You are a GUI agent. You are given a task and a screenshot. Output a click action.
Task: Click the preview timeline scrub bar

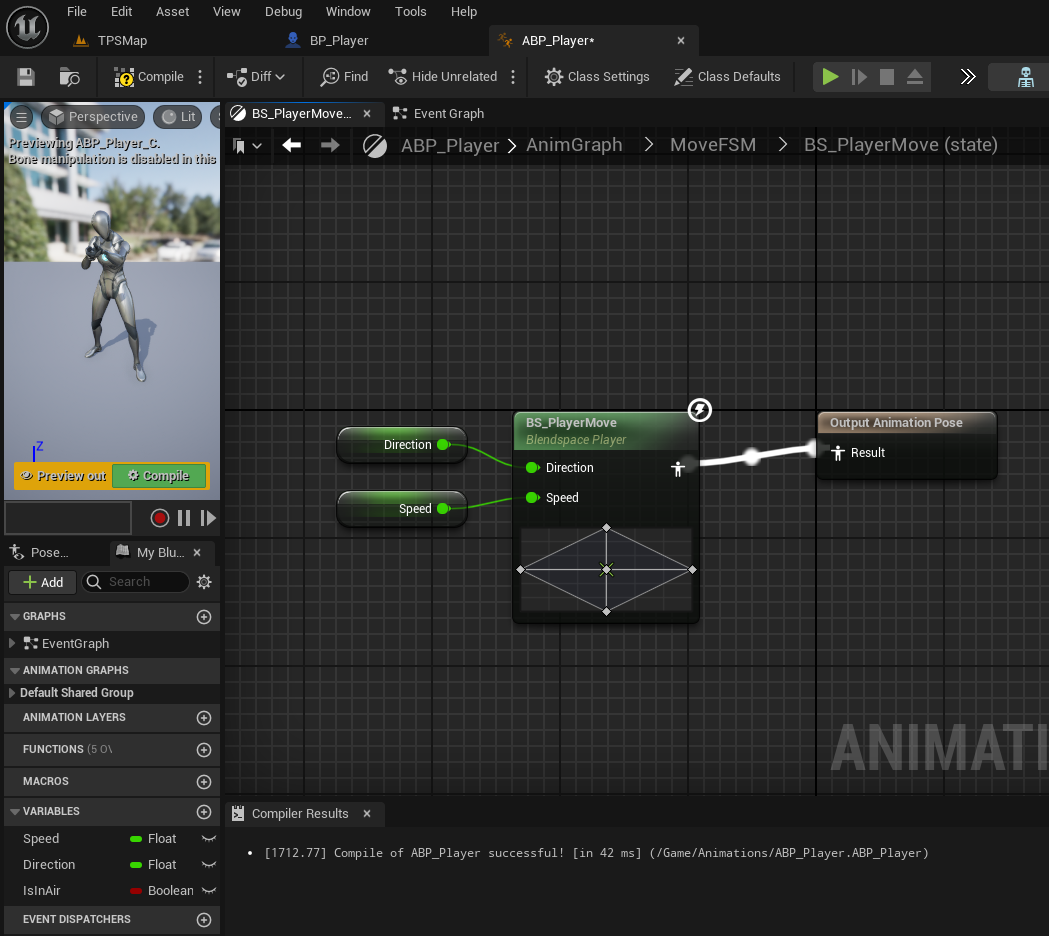[68, 518]
